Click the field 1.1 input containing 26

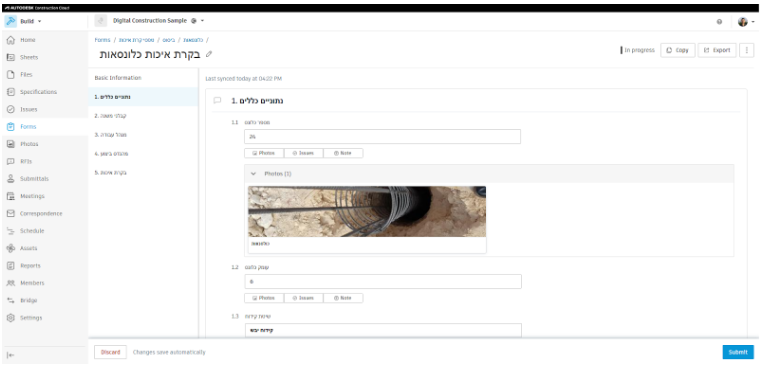(382, 137)
